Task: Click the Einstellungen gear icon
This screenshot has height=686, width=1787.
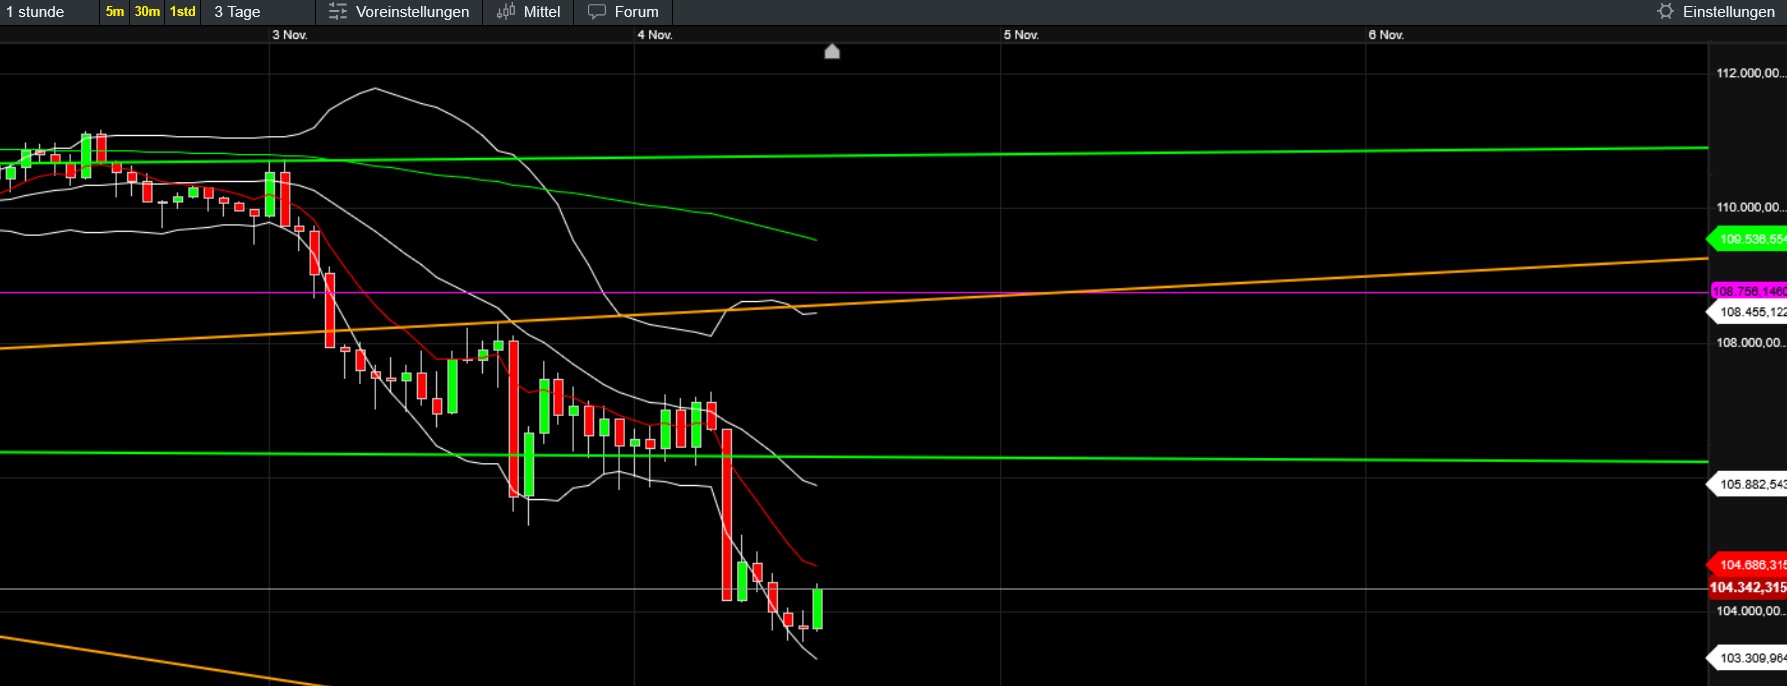Action: point(1665,11)
